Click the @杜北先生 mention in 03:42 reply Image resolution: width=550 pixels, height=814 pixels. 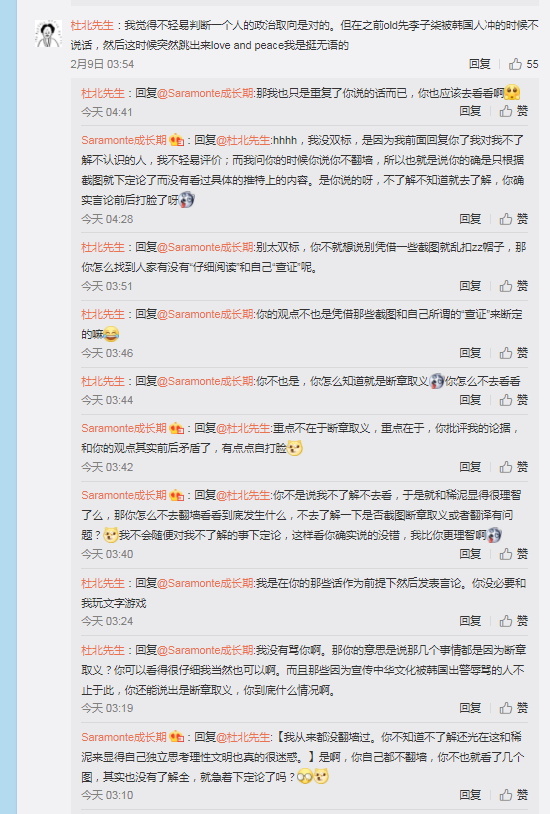pyautogui.click(x=243, y=428)
